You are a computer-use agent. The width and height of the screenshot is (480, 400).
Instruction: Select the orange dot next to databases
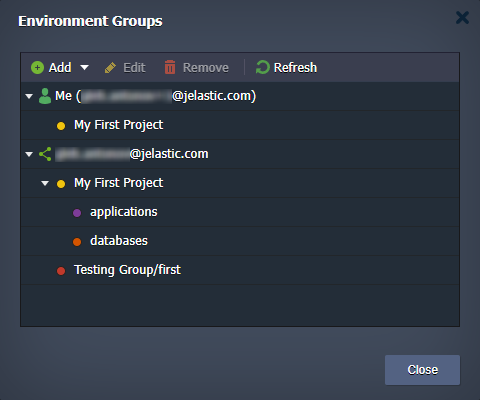click(x=77, y=242)
